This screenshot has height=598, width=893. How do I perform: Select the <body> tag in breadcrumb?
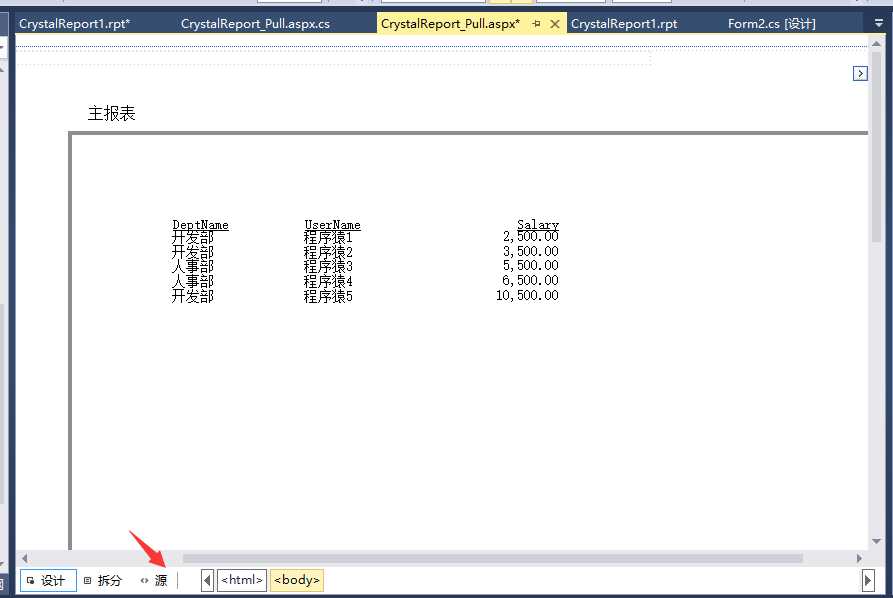(297, 580)
